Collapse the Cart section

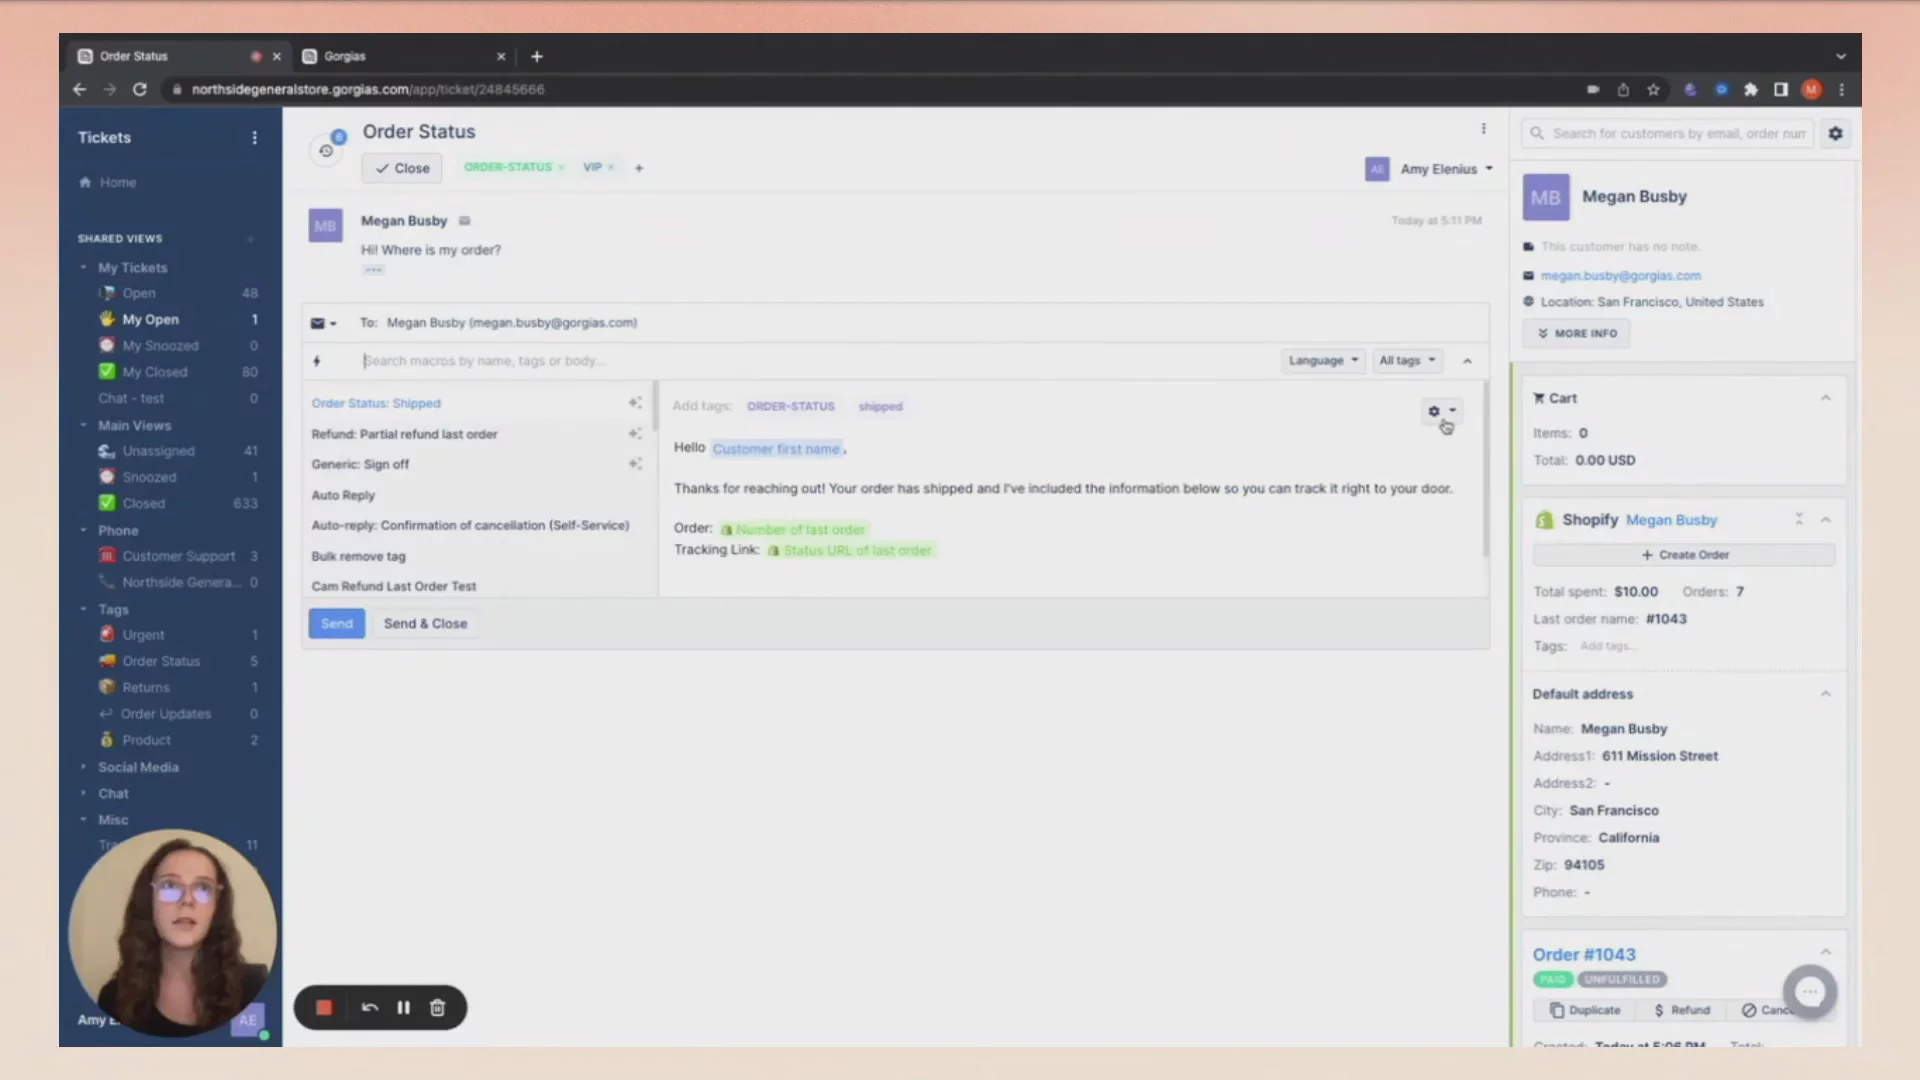(1826, 398)
